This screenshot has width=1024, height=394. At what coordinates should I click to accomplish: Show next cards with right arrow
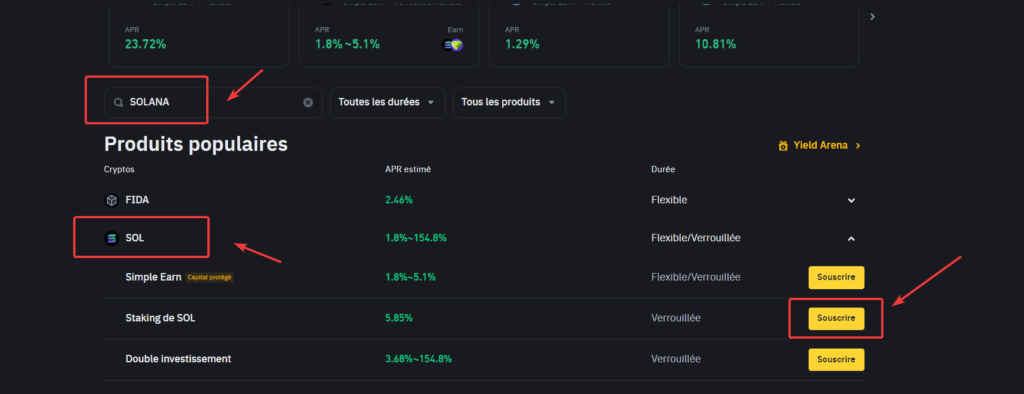[x=872, y=16]
